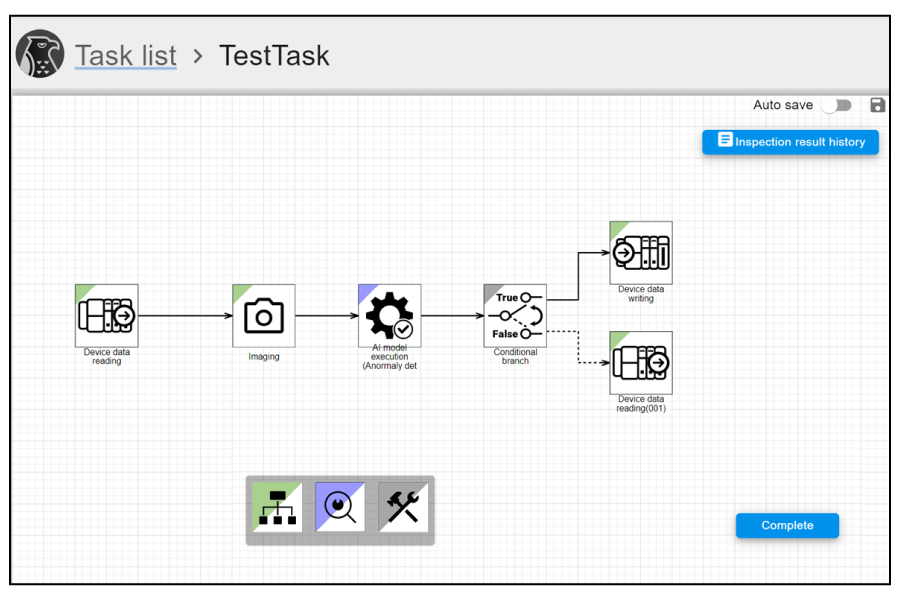Select the Device data reading(001) node
This screenshot has height=600, width=900.
(641, 363)
